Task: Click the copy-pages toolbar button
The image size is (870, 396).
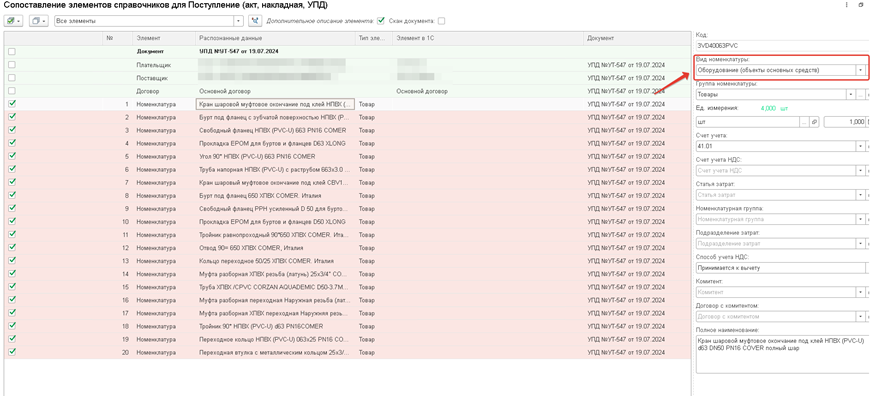Action: [38, 21]
